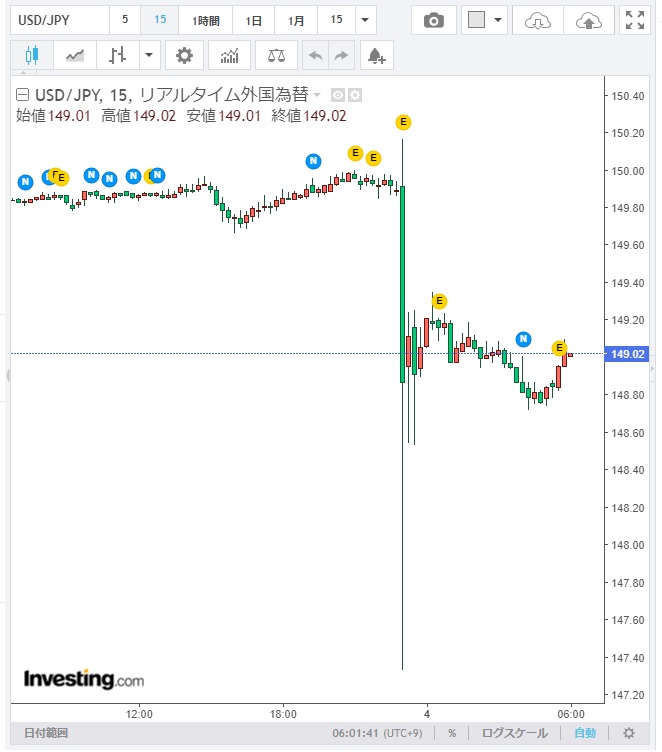Load chart layout with cloud download icon

point(537,21)
